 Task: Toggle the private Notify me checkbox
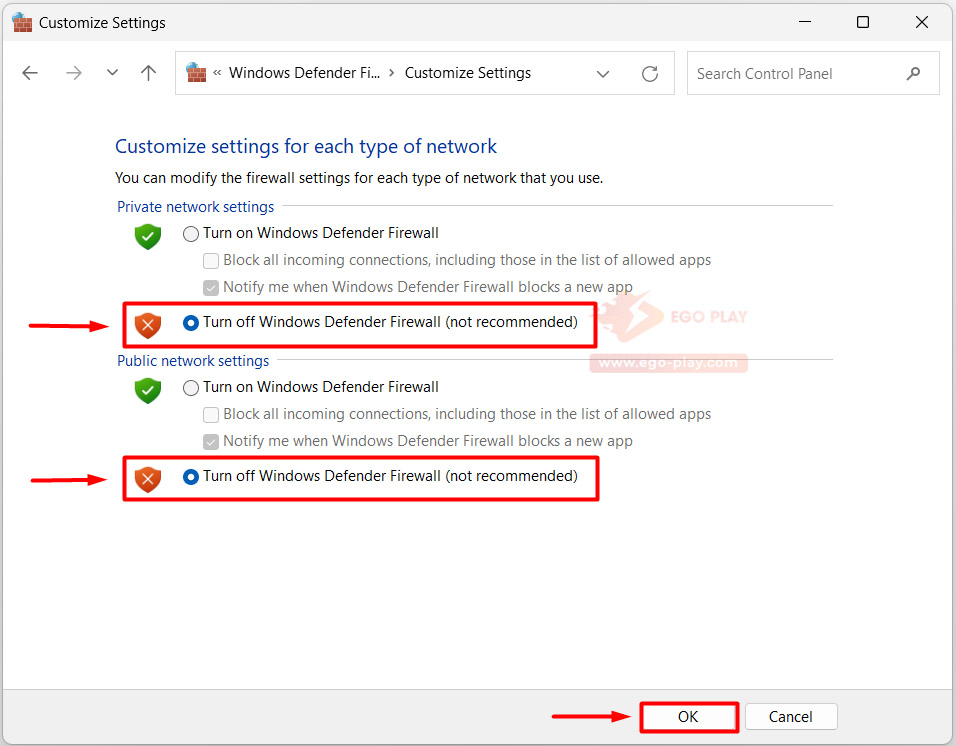click(210, 288)
